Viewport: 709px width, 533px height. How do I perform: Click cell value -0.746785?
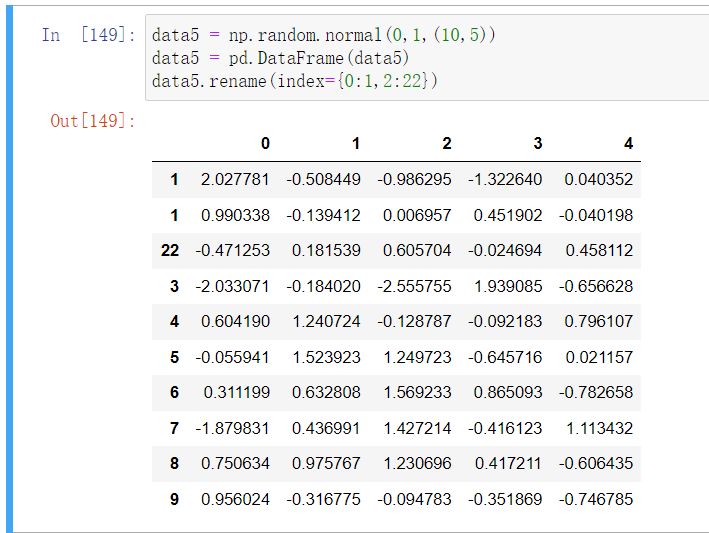pos(596,499)
